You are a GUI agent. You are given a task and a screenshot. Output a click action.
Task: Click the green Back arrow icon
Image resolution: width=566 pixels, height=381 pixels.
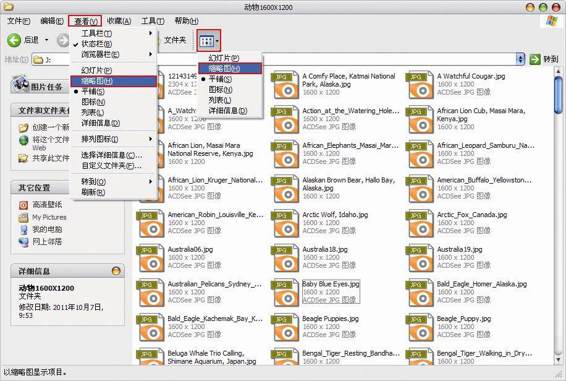click(x=14, y=40)
